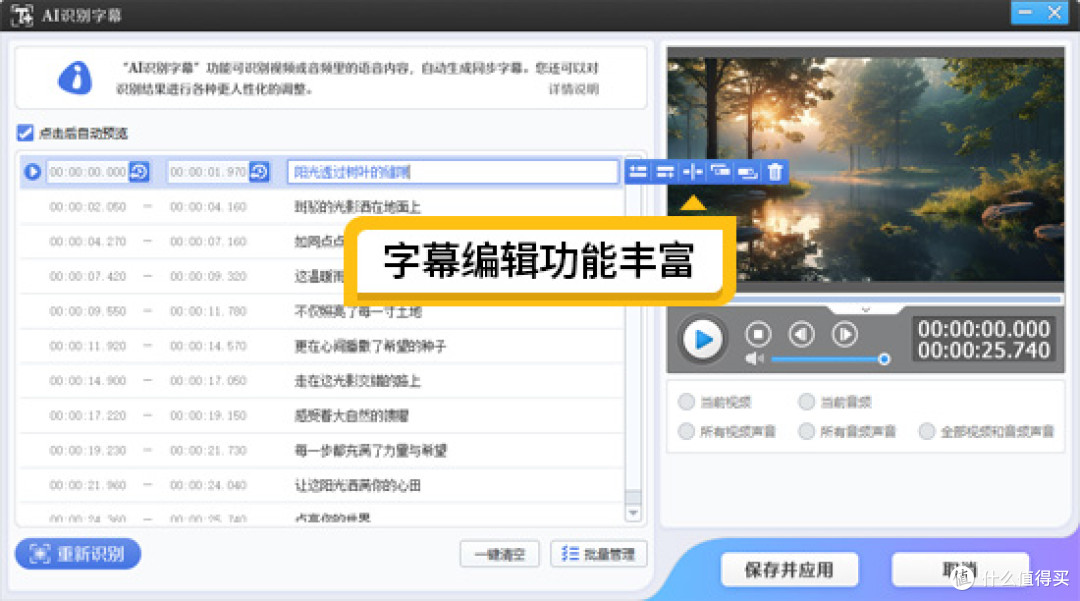Reset end time 00:00:01.970 with clock icon
The width and height of the screenshot is (1080, 601).
260,171
